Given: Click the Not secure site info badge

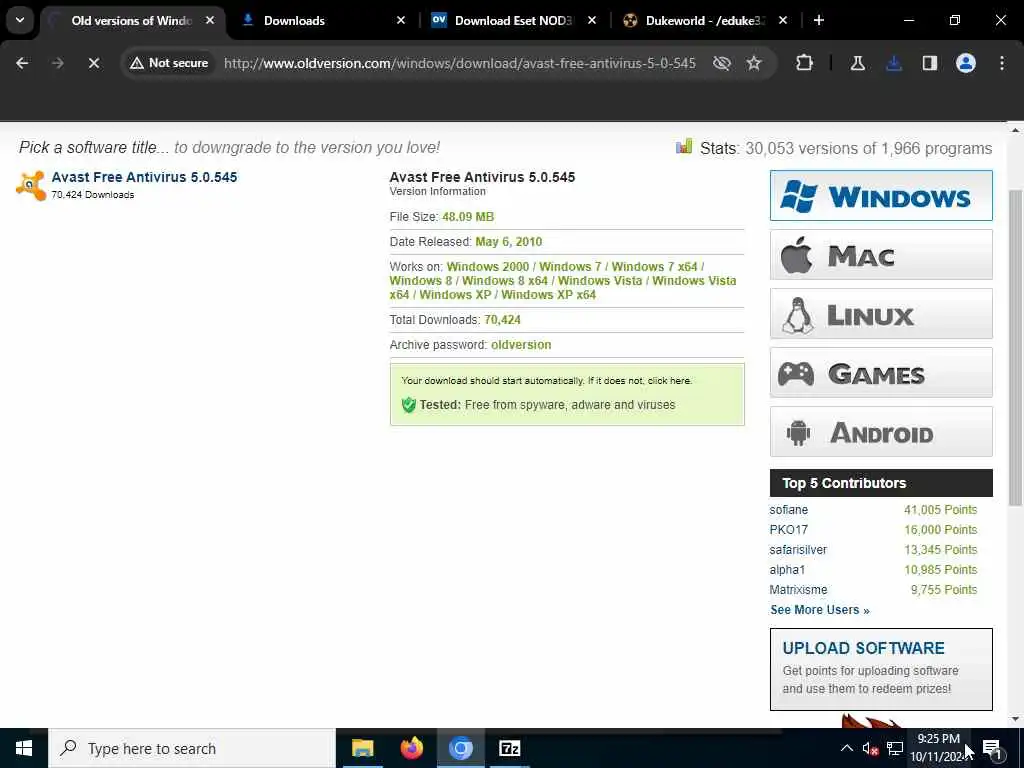Looking at the screenshot, I should pos(169,63).
